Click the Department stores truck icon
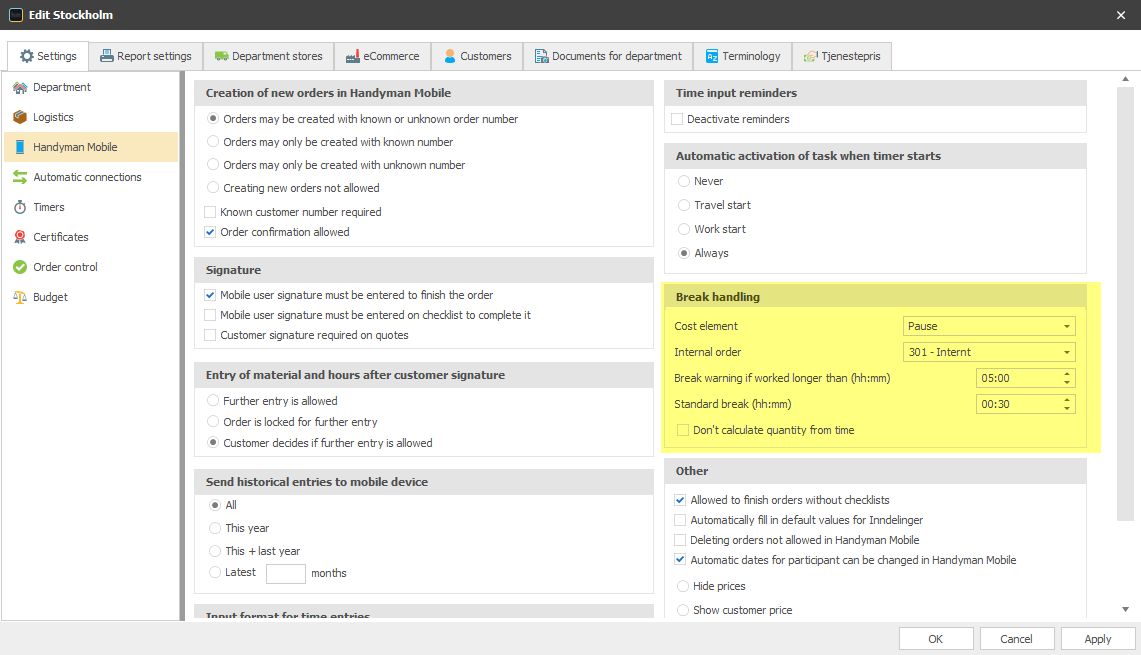Viewport: 1141px width, 655px height. coord(221,56)
